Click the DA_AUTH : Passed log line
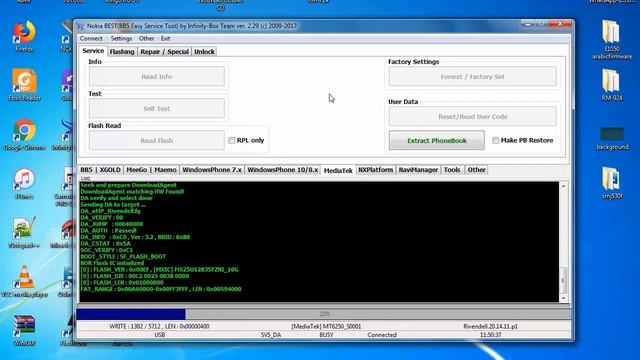Viewport: 640px width, 360px height. click(109, 231)
